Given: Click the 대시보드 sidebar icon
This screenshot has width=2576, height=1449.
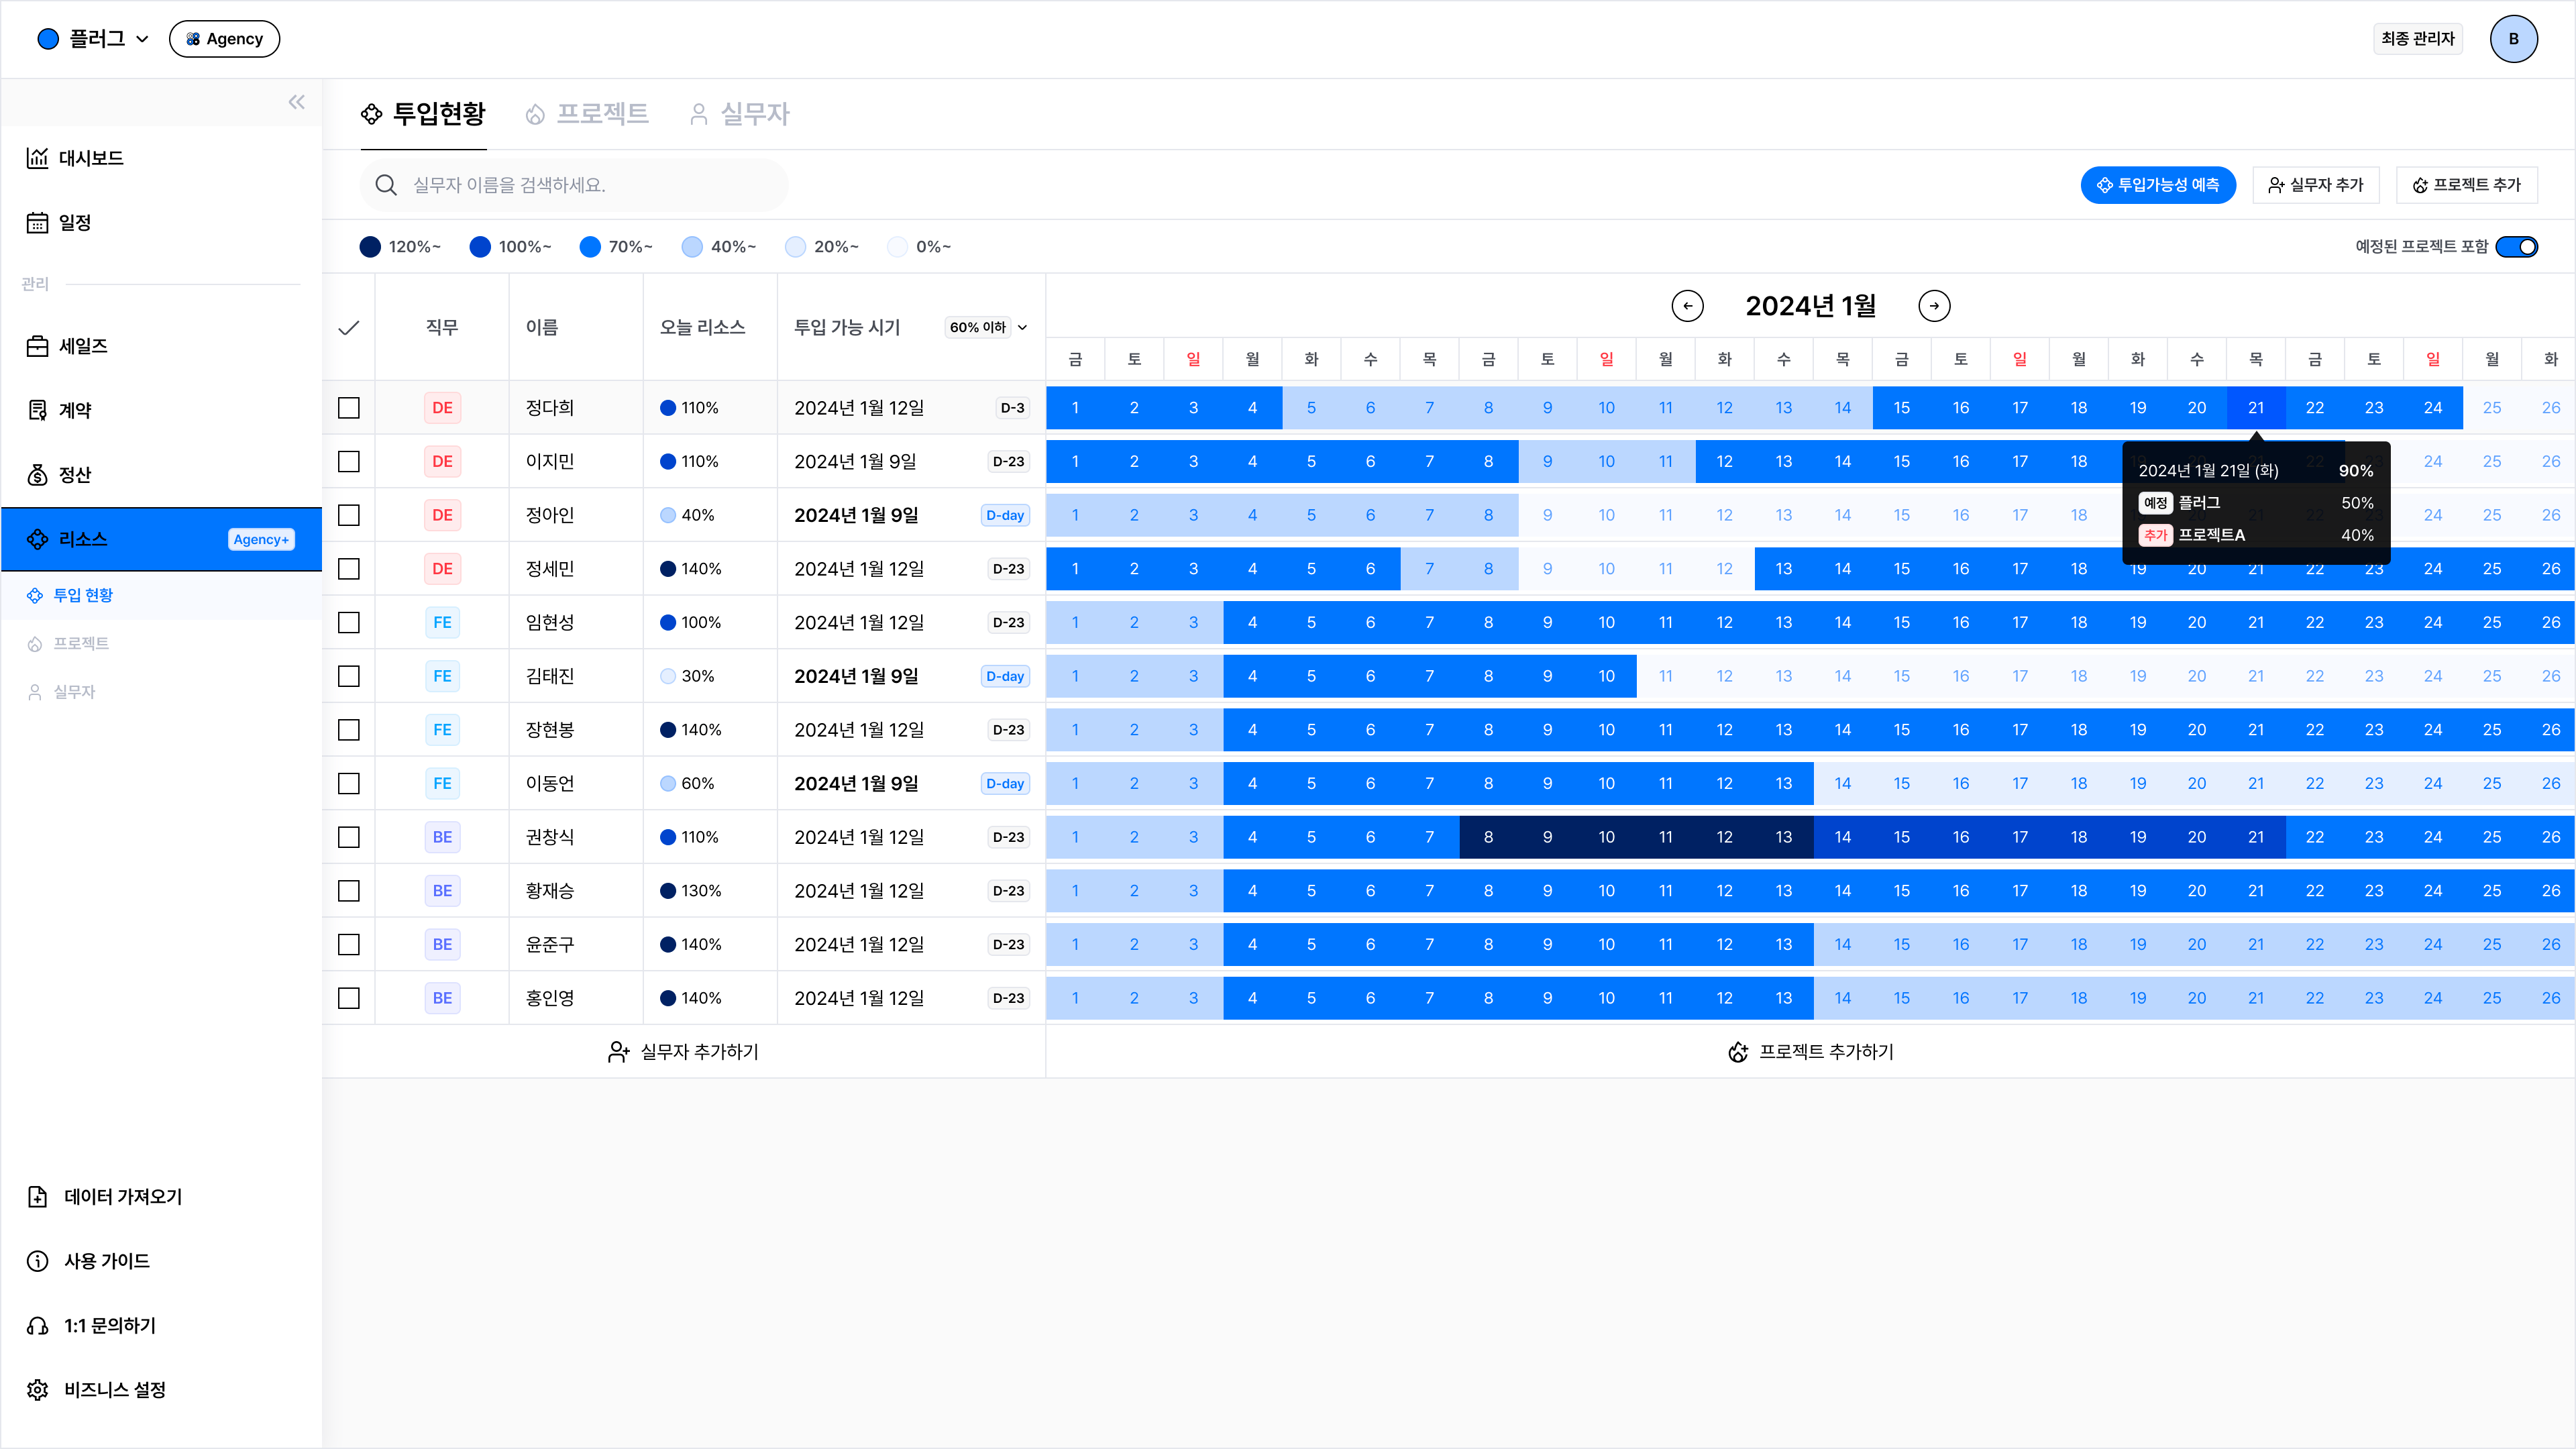Looking at the screenshot, I should 37,158.
